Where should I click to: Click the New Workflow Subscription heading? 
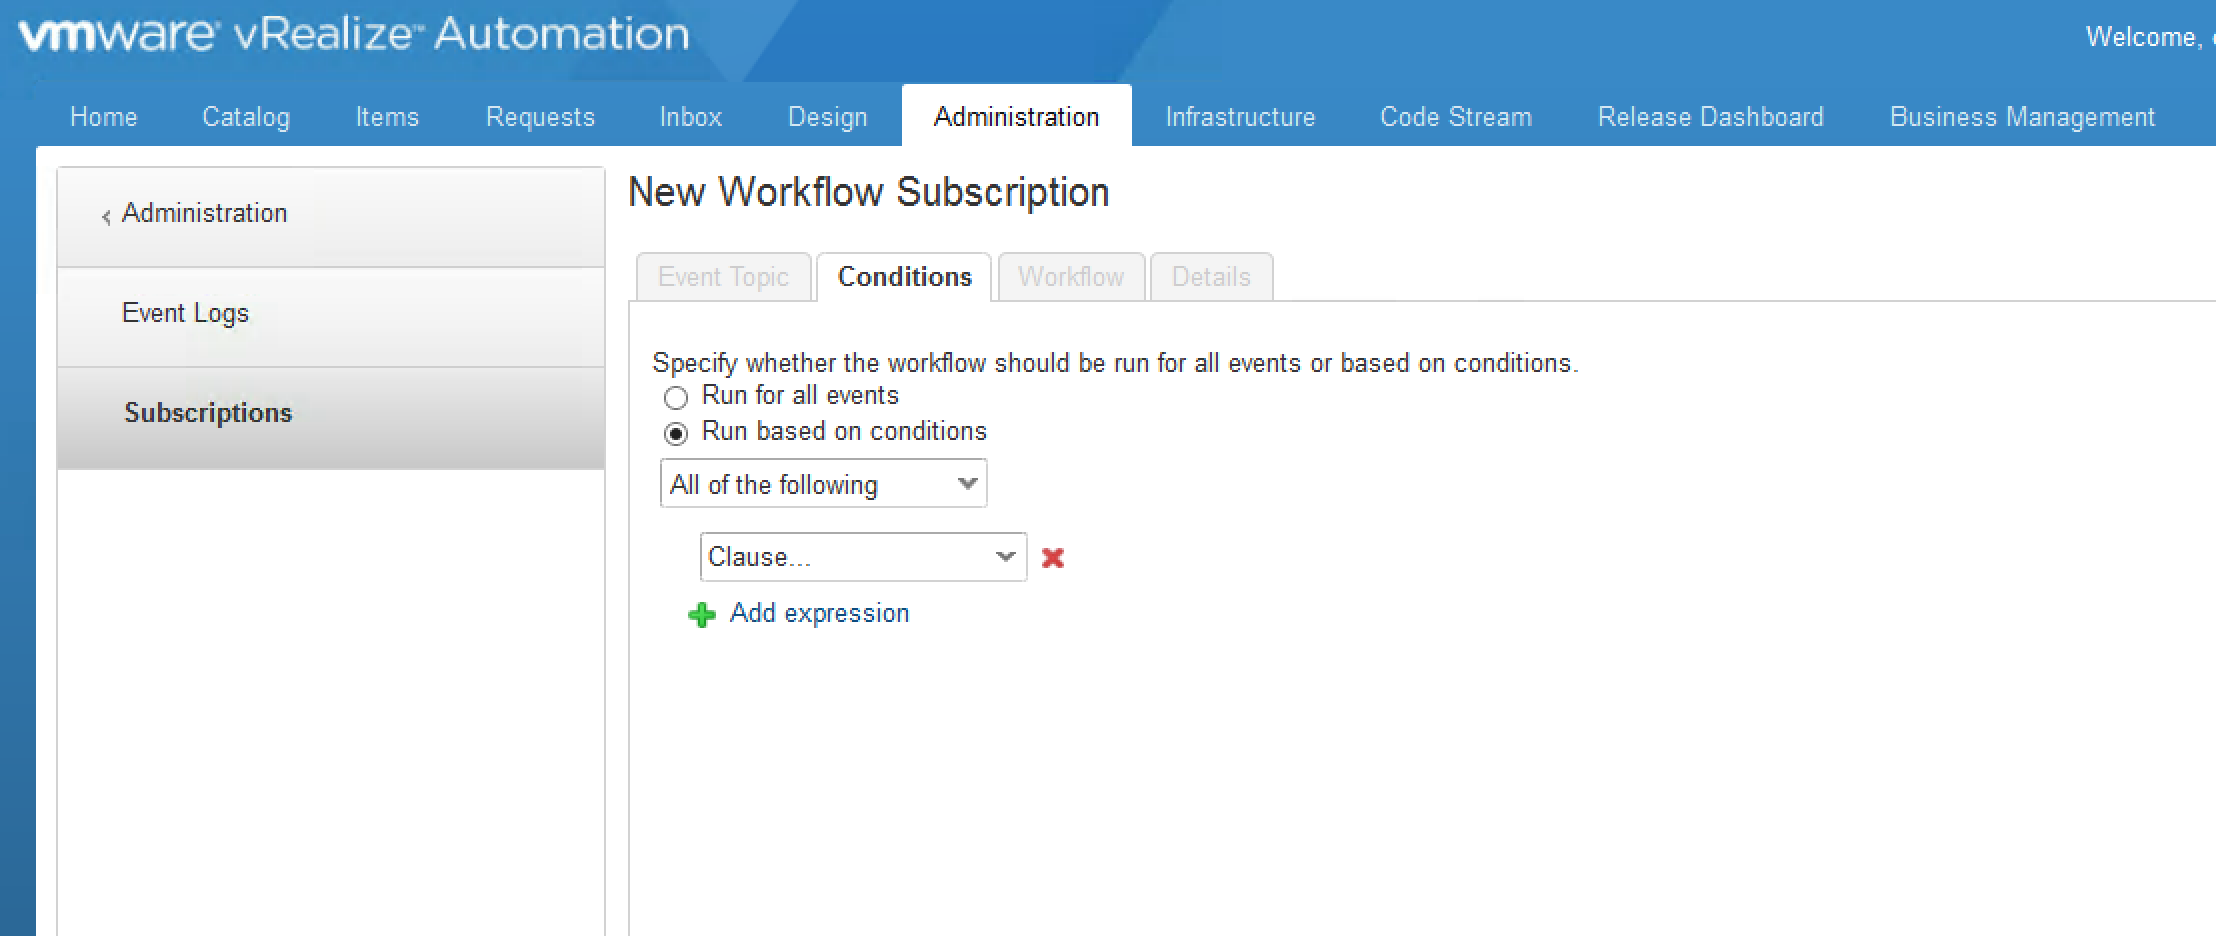click(868, 192)
